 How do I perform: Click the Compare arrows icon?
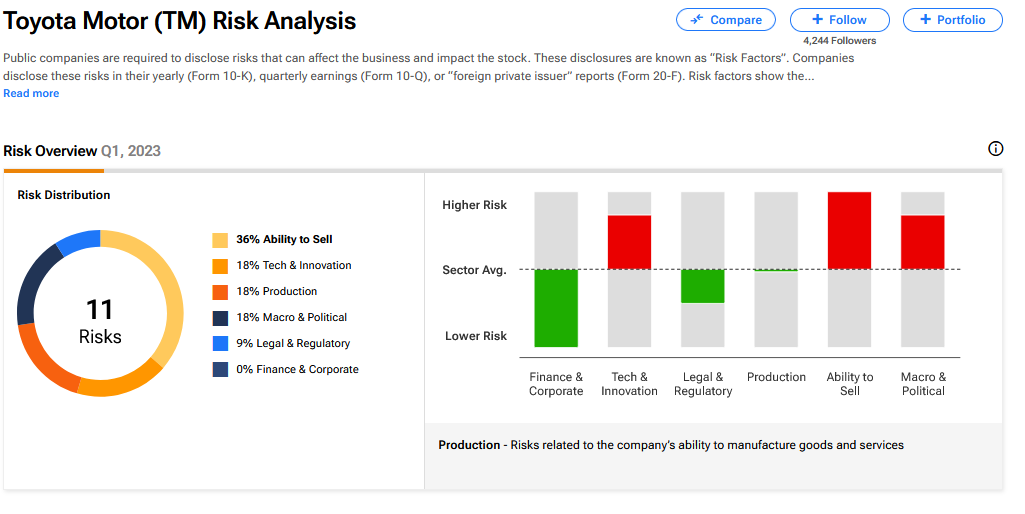coord(696,20)
